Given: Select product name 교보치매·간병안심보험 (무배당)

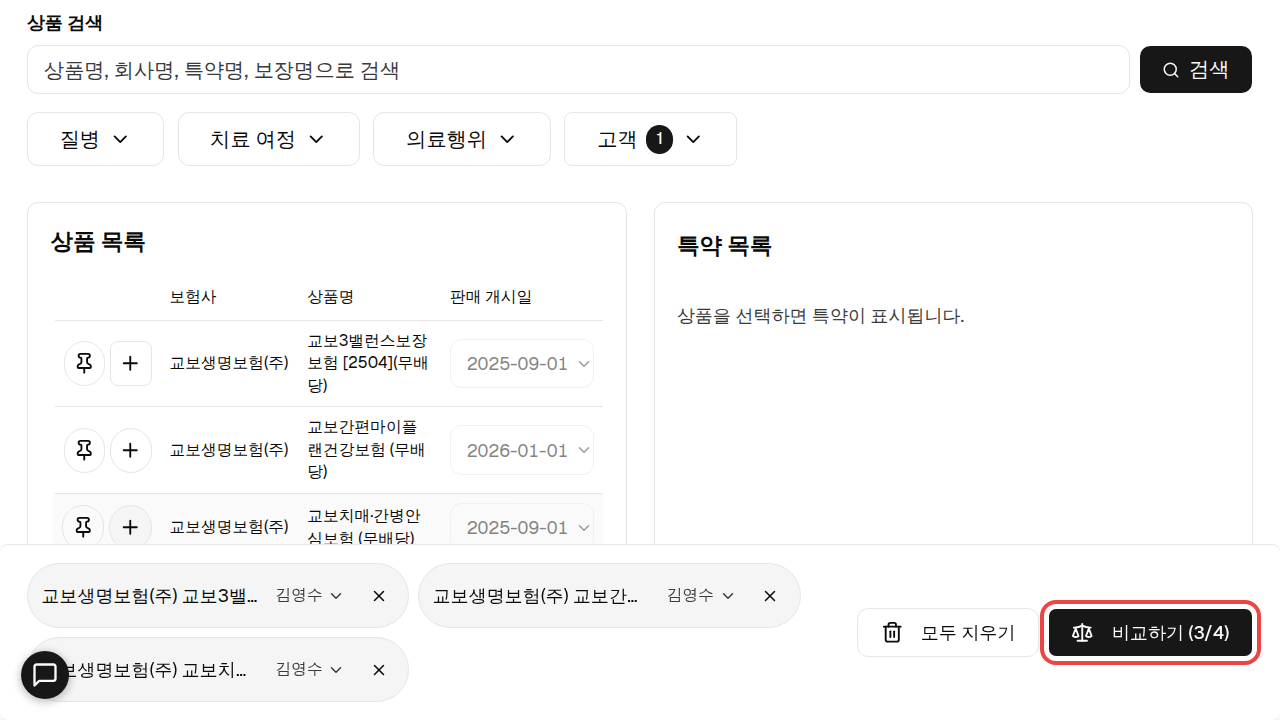Looking at the screenshot, I should click(364, 526).
